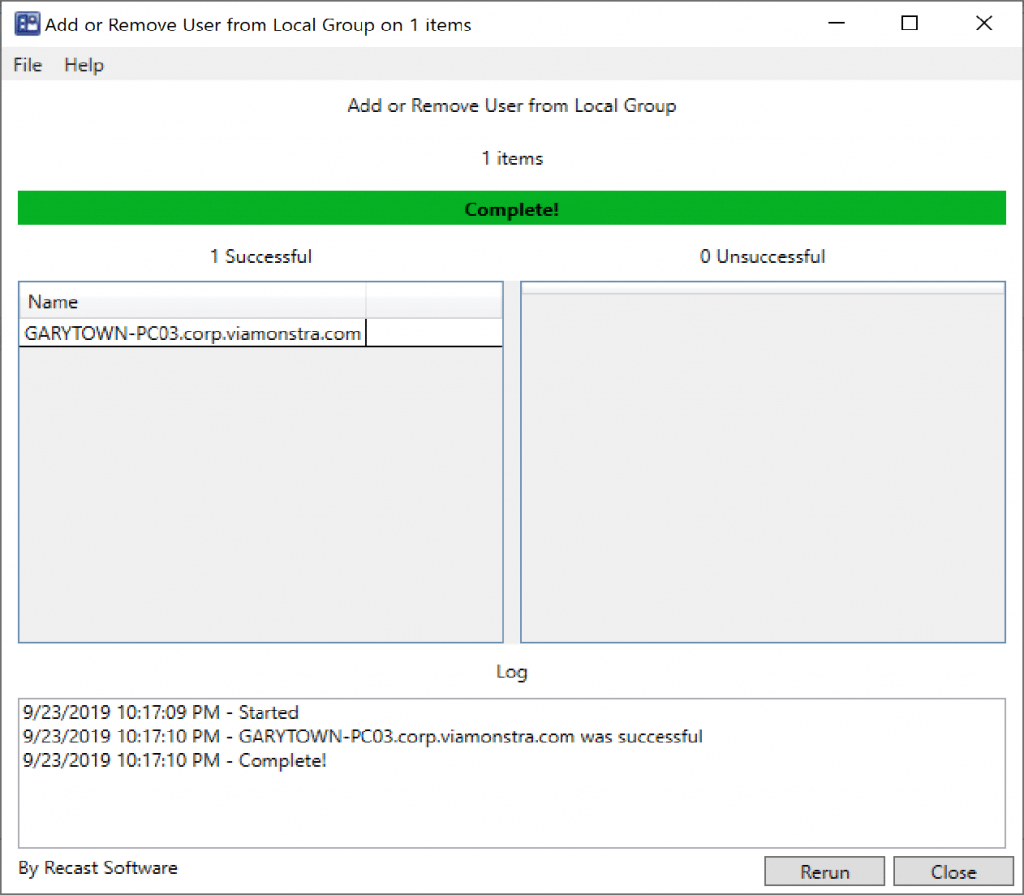Click the green Complete! progress bar
Screen dimensions: 1024x895
click(x=511, y=210)
